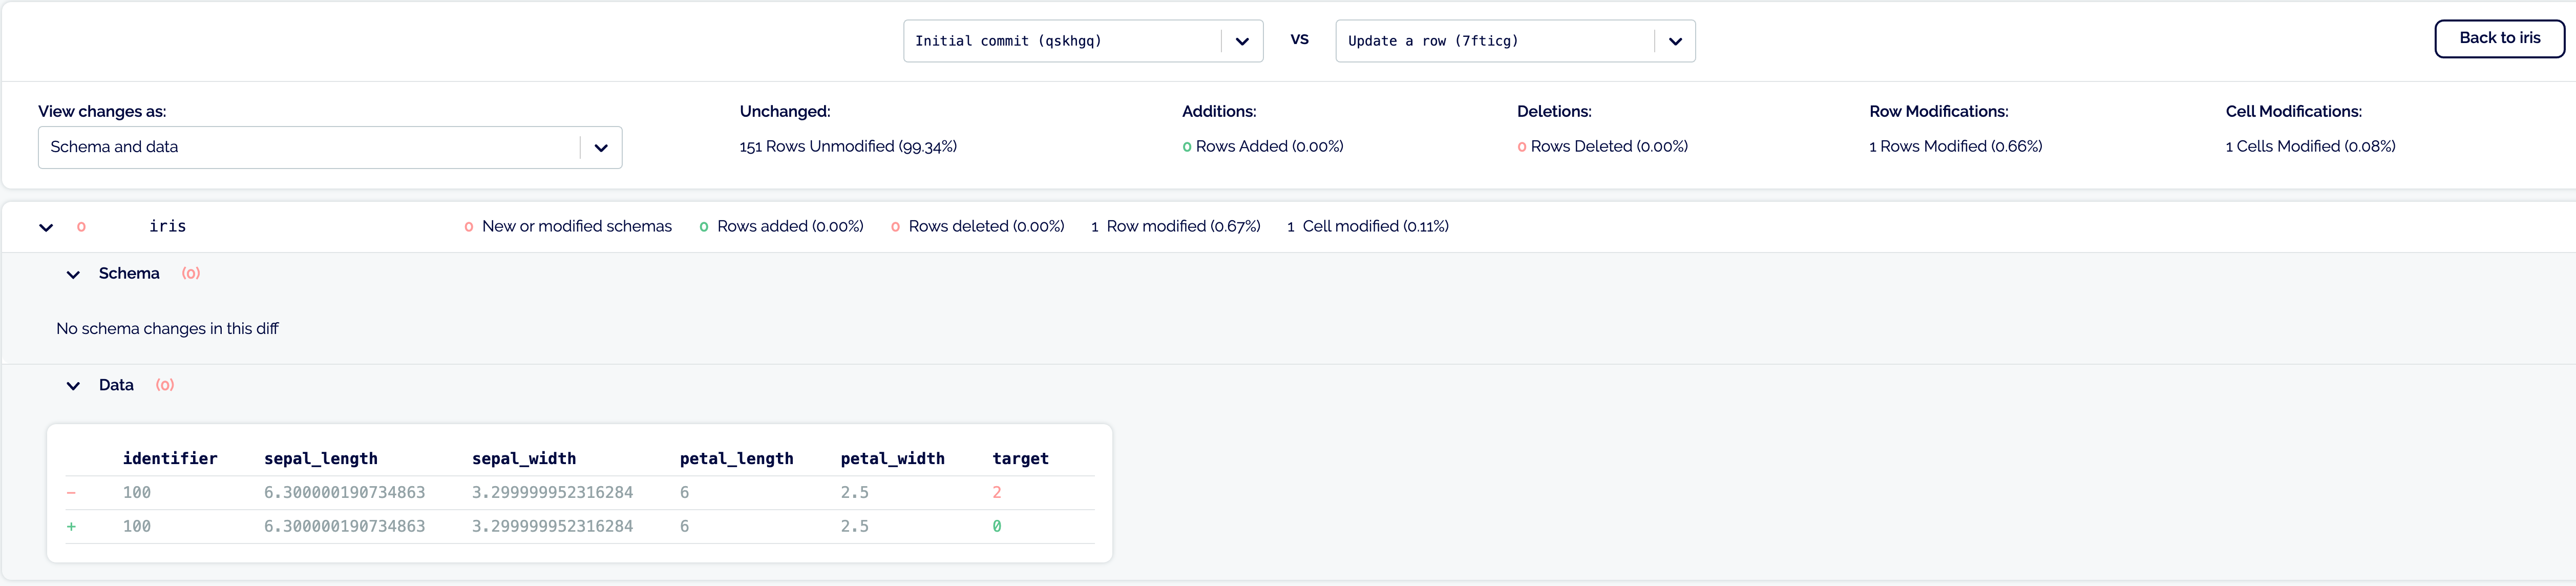Click the identifier column header
The image size is (2576, 586).
(x=170, y=459)
